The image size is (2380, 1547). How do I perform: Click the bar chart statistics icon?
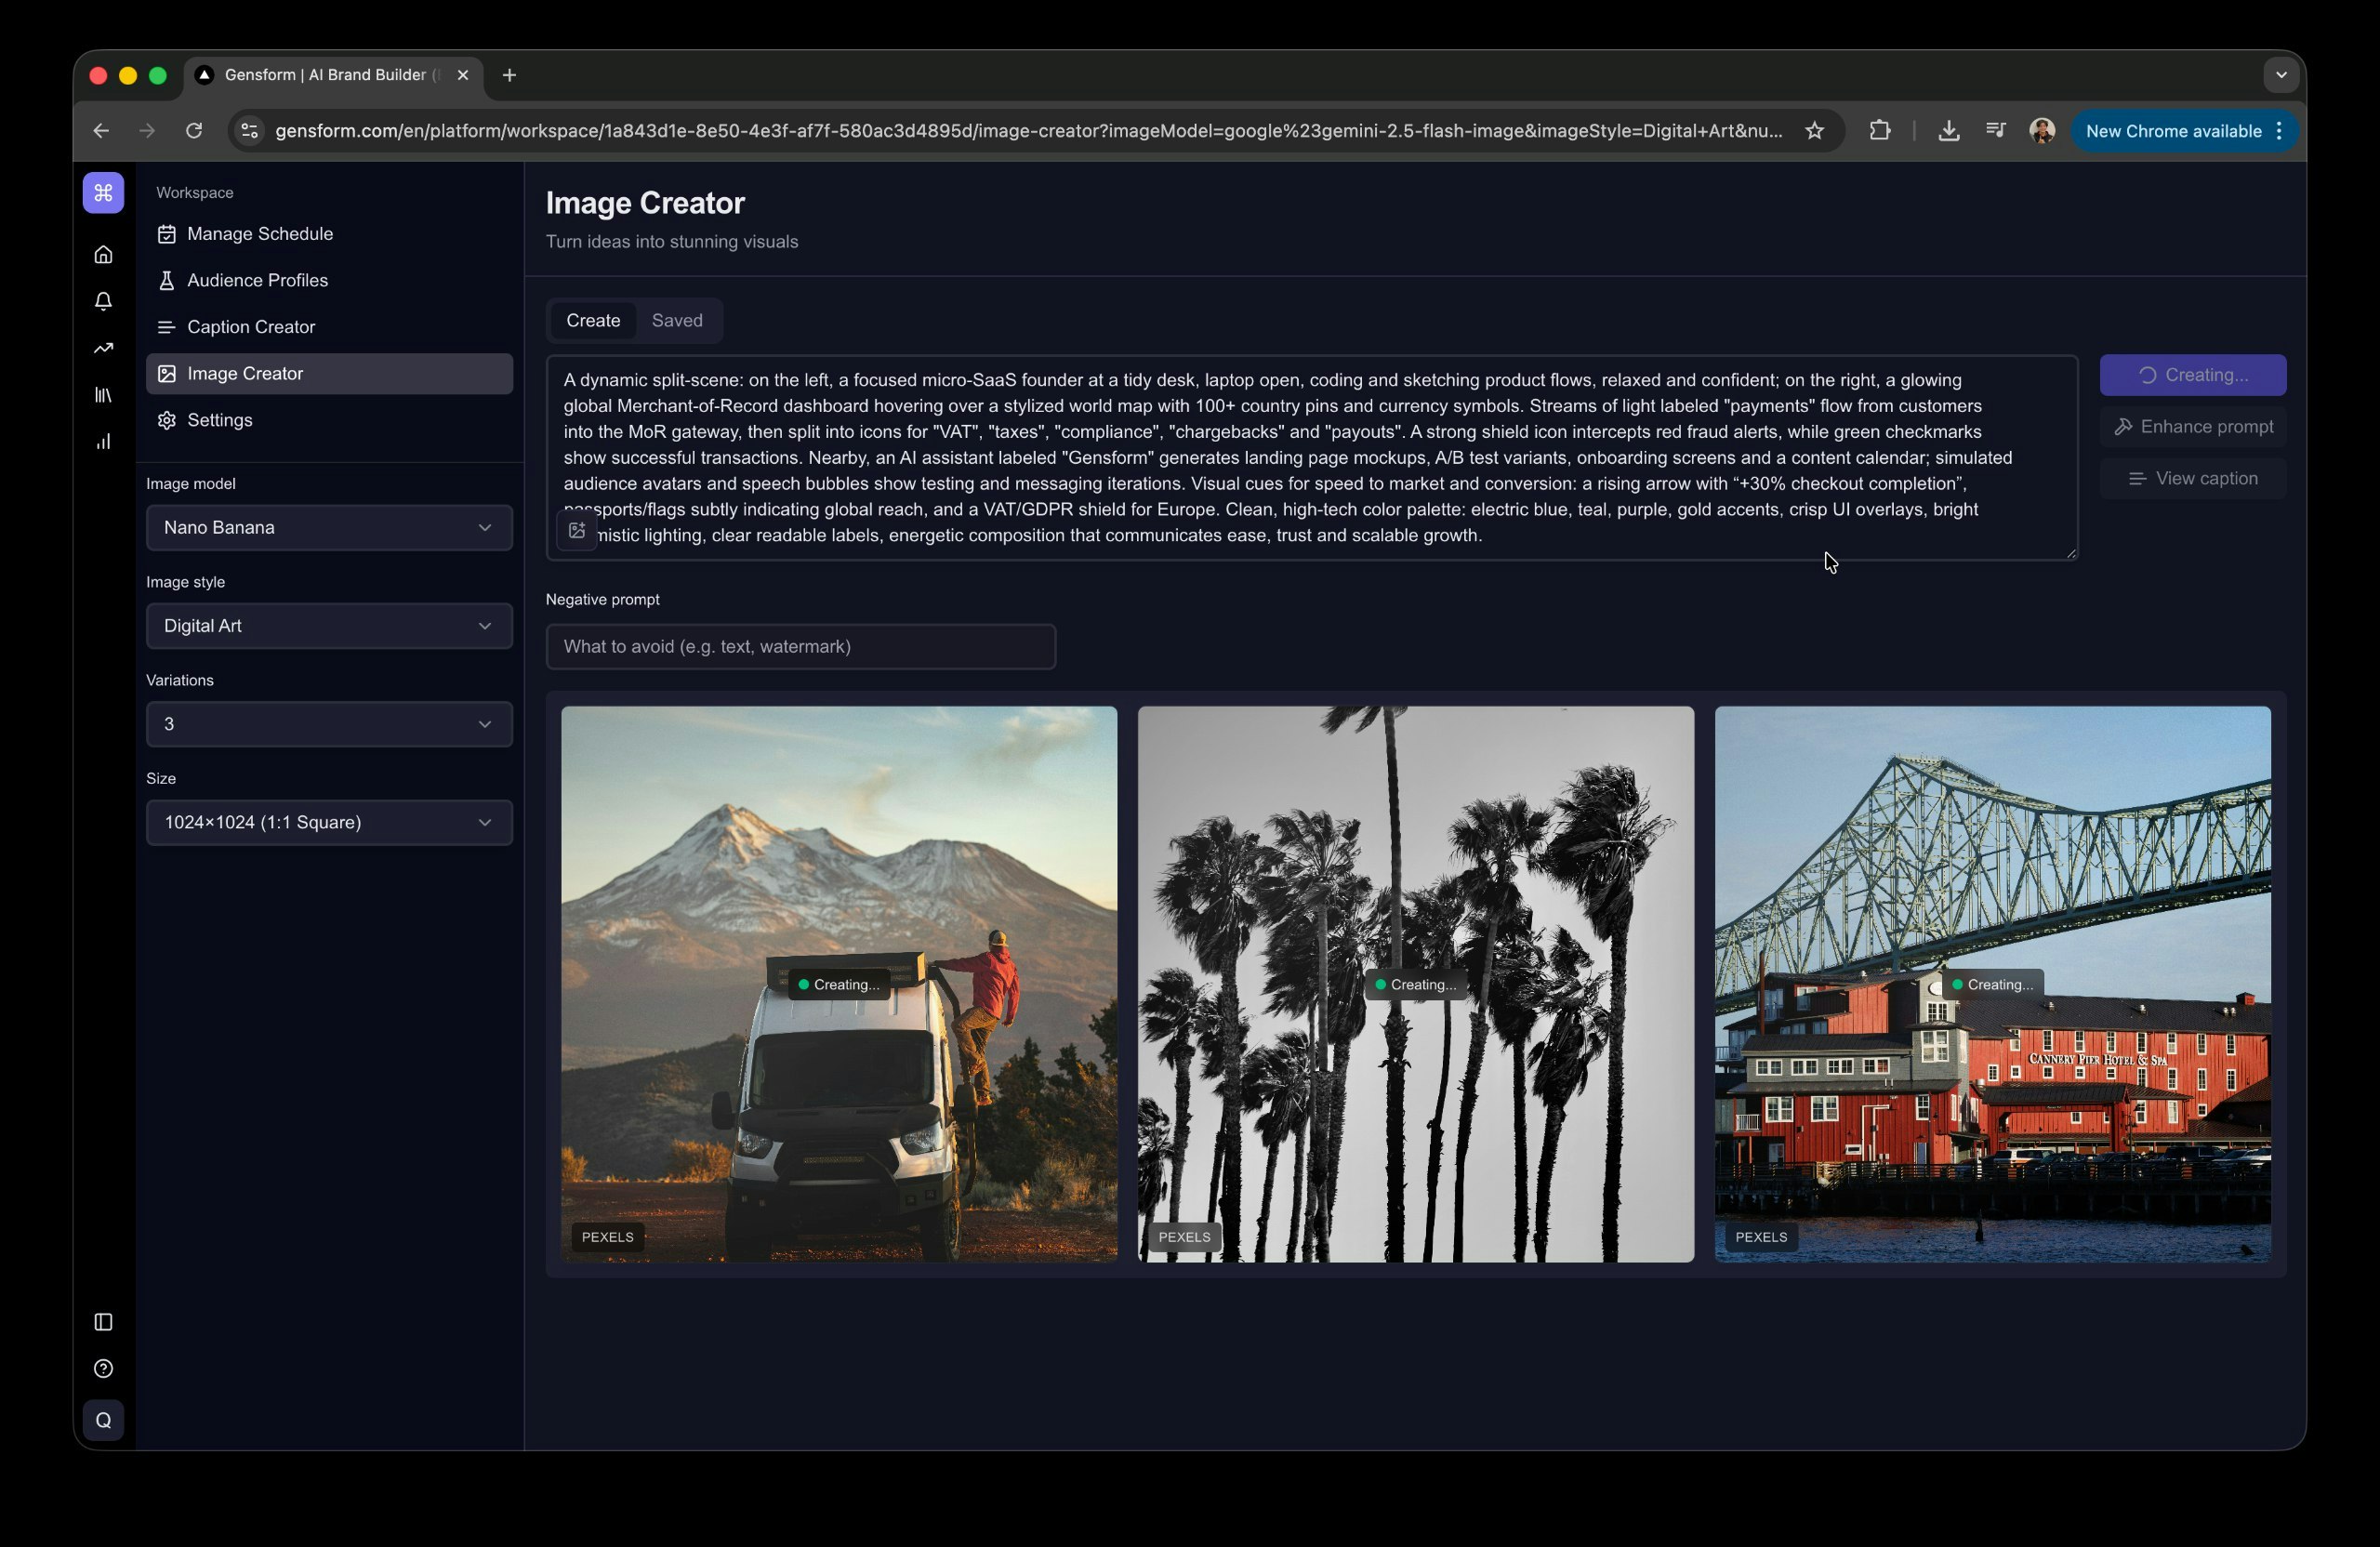[103, 441]
